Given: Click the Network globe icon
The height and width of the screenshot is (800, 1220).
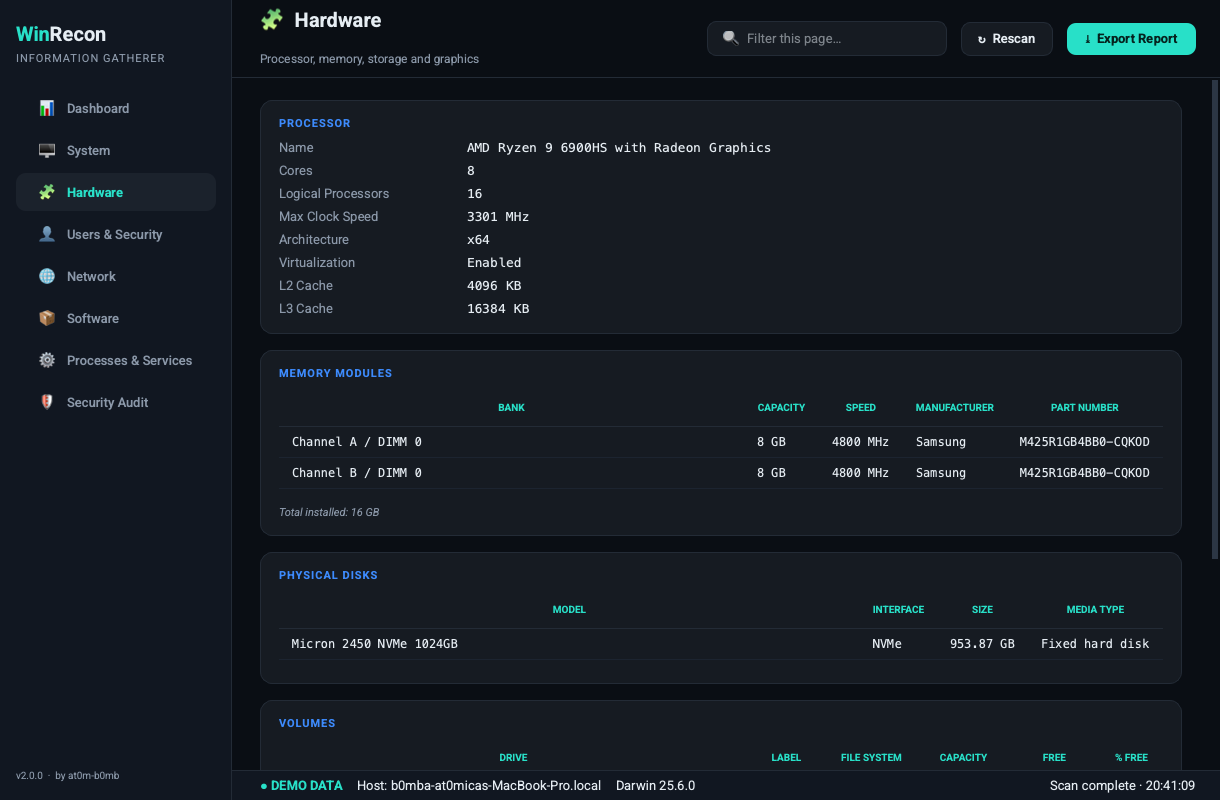Looking at the screenshot, I should [x=47, y=276].
